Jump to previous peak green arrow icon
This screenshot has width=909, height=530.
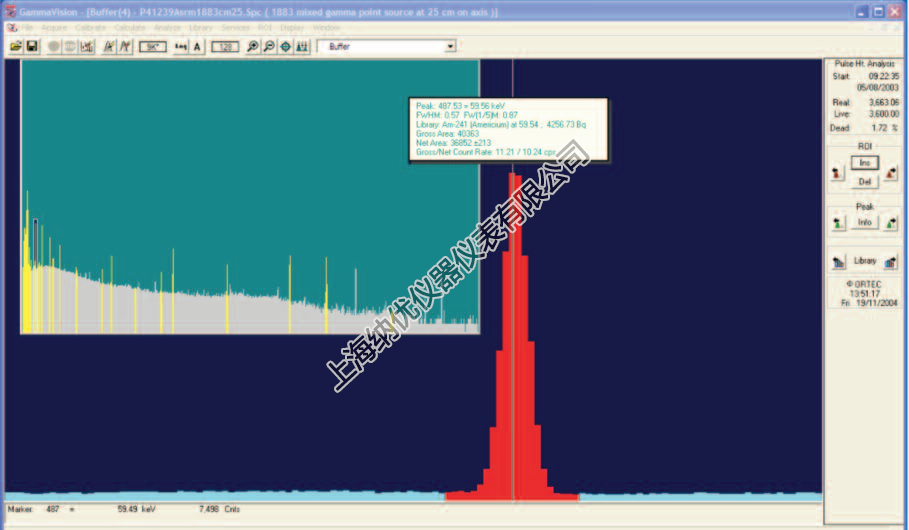pos(838,223)
